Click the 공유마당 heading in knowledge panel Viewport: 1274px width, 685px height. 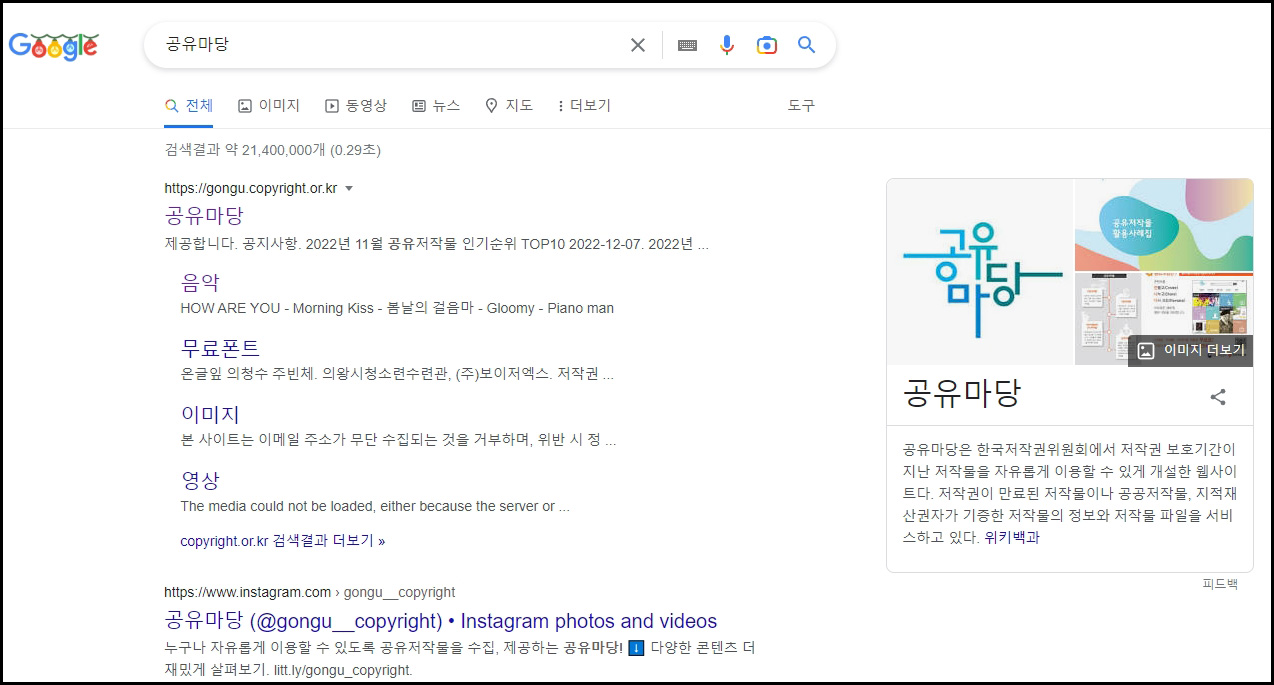pos(961,393)
